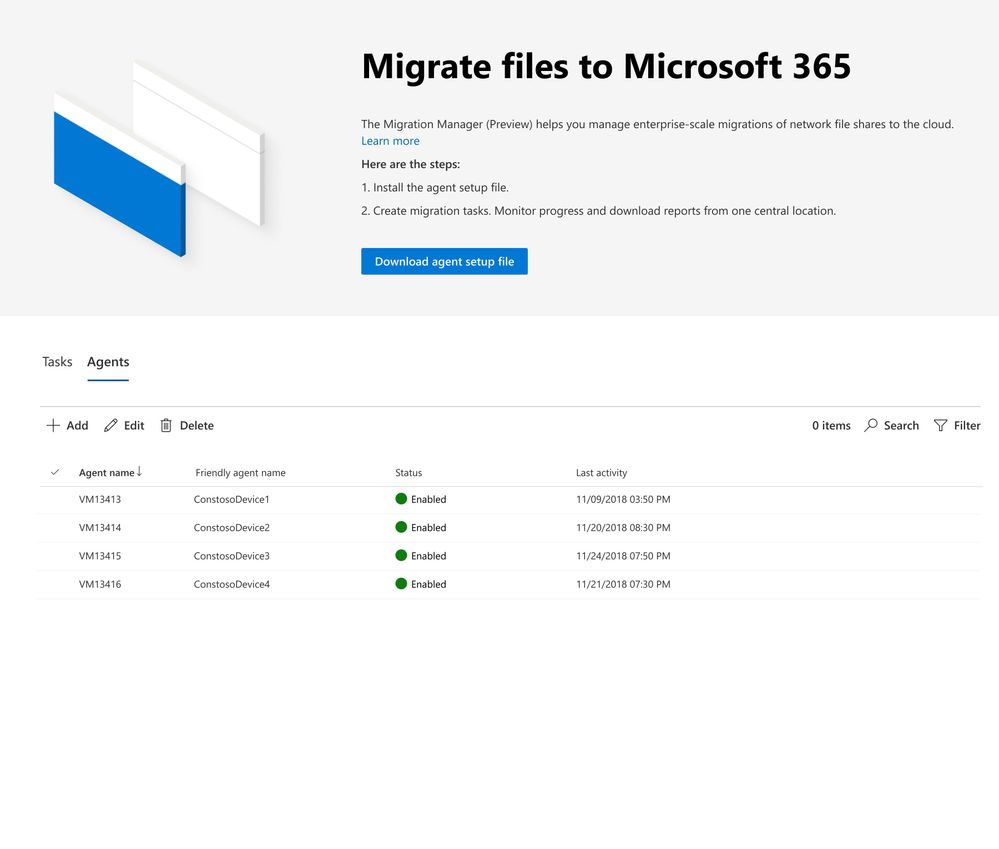Select agent row VM13413

point(510,499)
